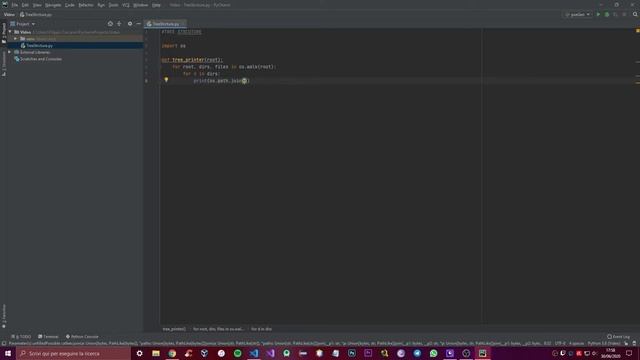Open the Refactor menu

(x=86, y=5)
